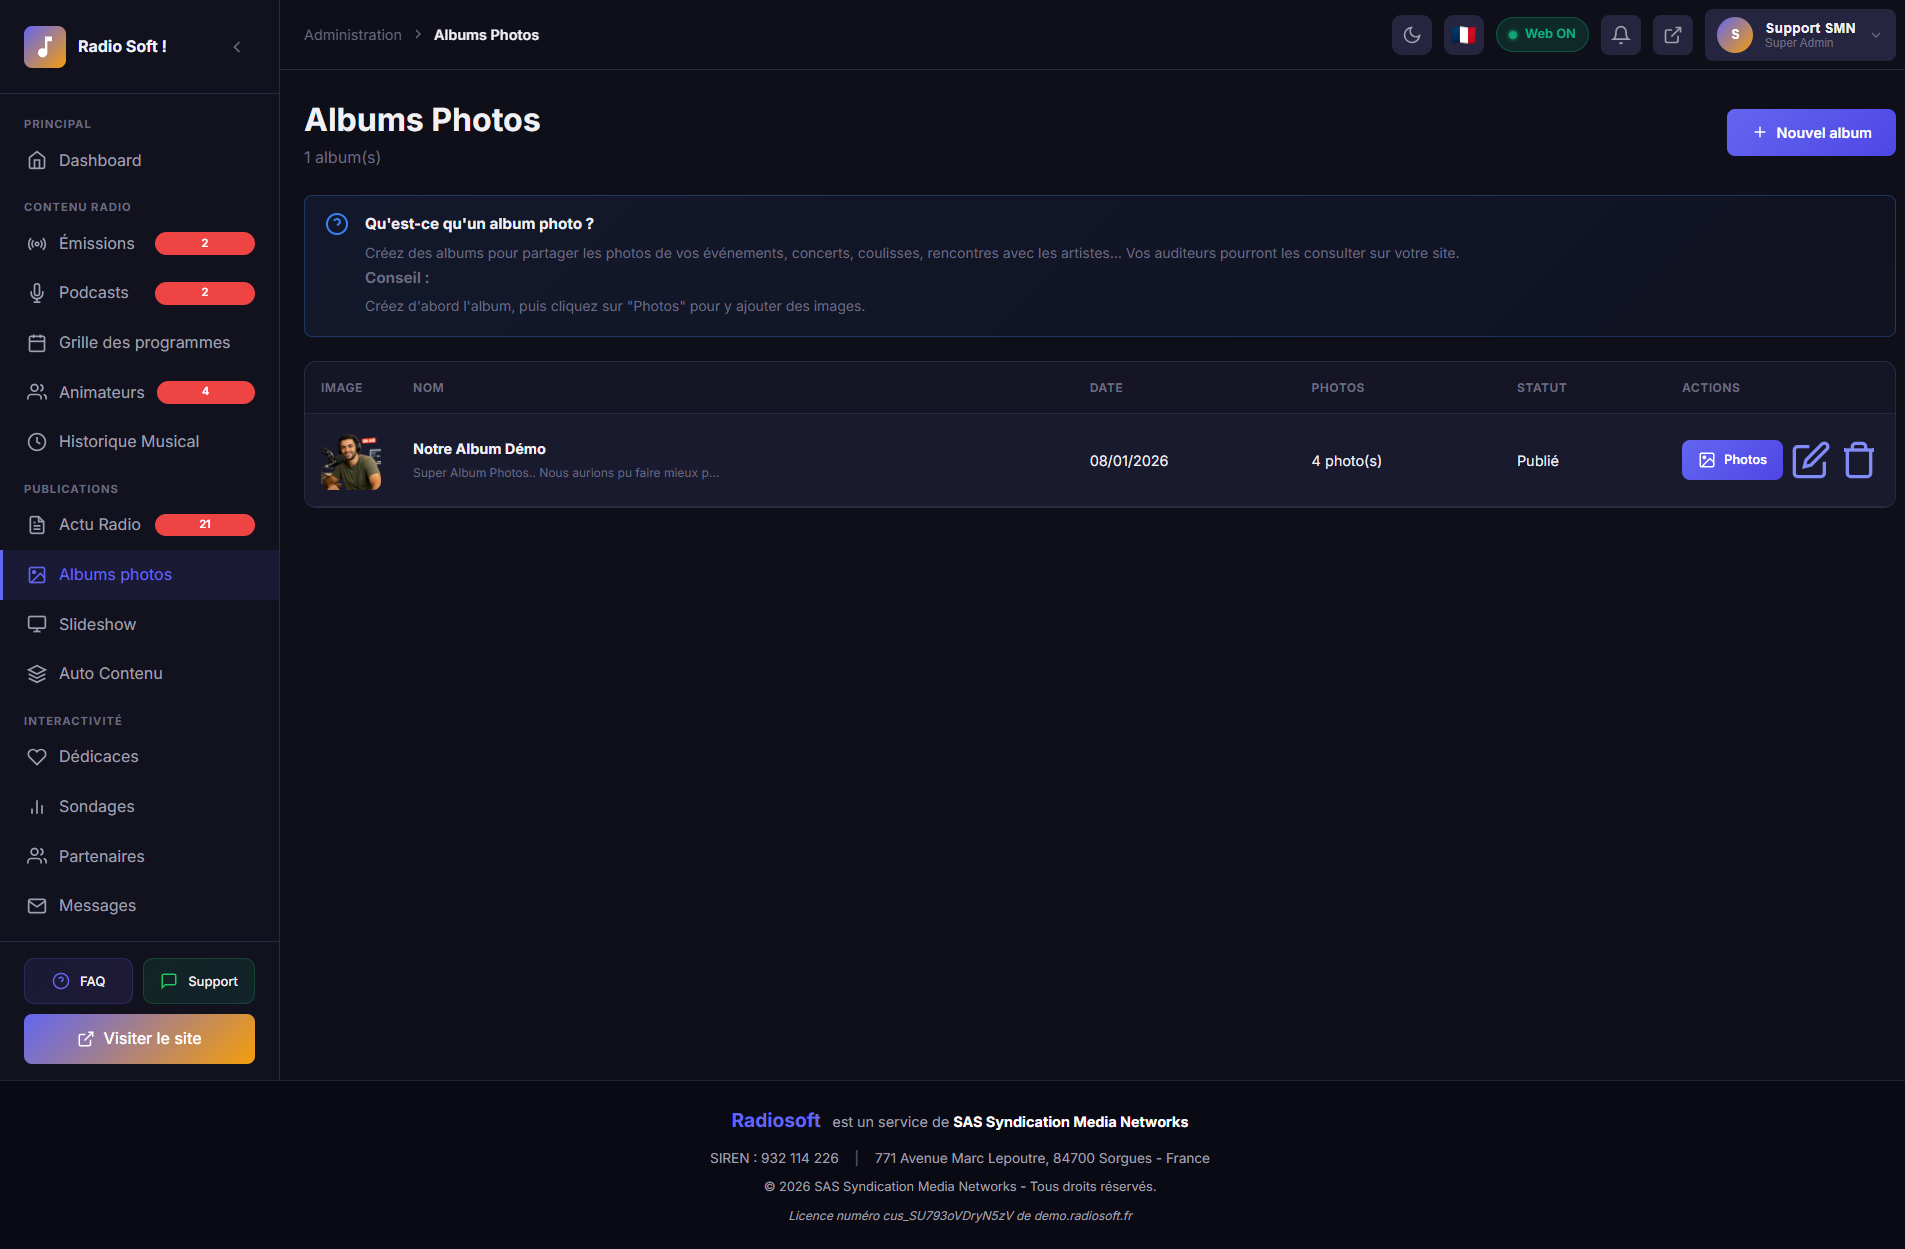Screen dimensions: 1905x1249
Task: Click the trash icon to delete the album
Action: pyautogui.click(x=1858, y=460)
